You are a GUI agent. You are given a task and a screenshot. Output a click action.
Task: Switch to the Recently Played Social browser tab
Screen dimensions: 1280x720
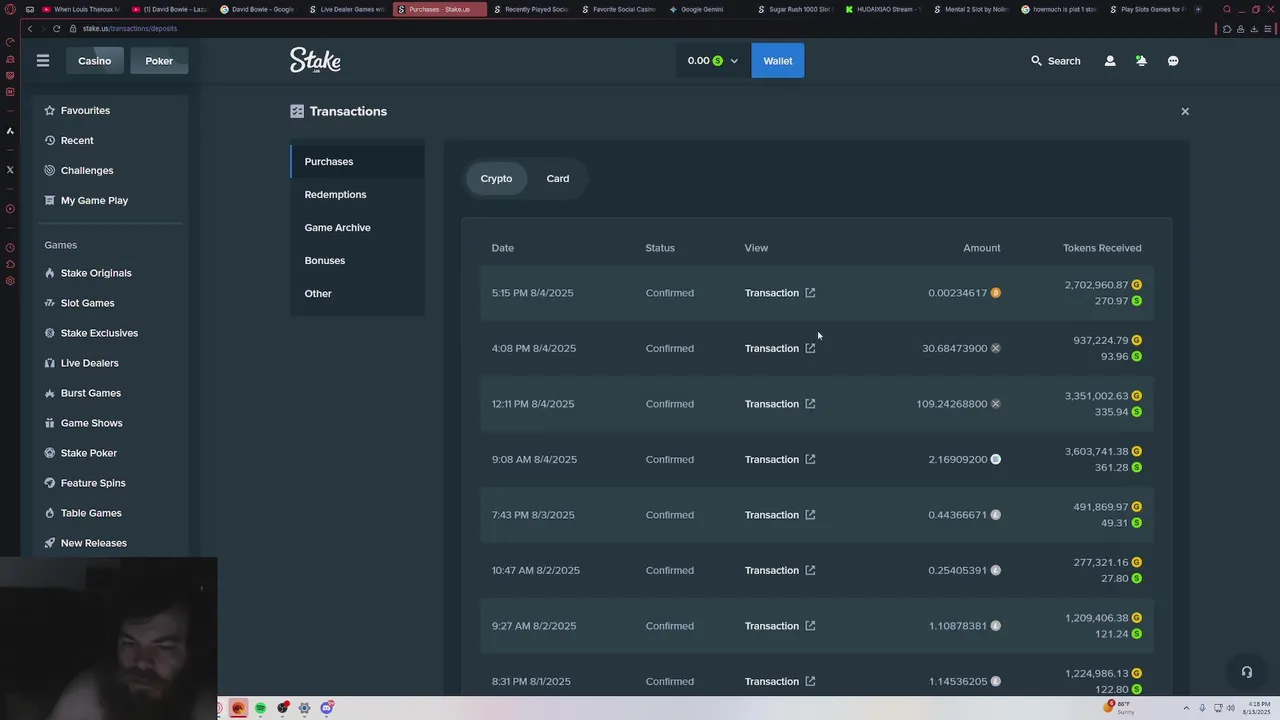pos(532,9)
